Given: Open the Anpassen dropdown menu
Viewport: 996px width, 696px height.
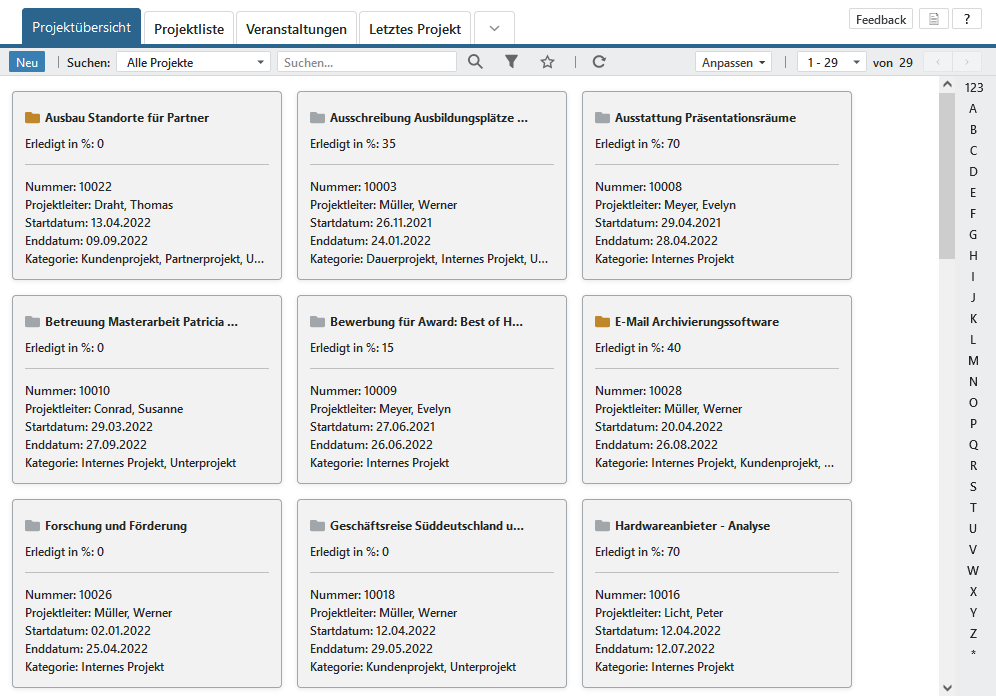Looking at the screenshot, I should (x=735, y=62).
